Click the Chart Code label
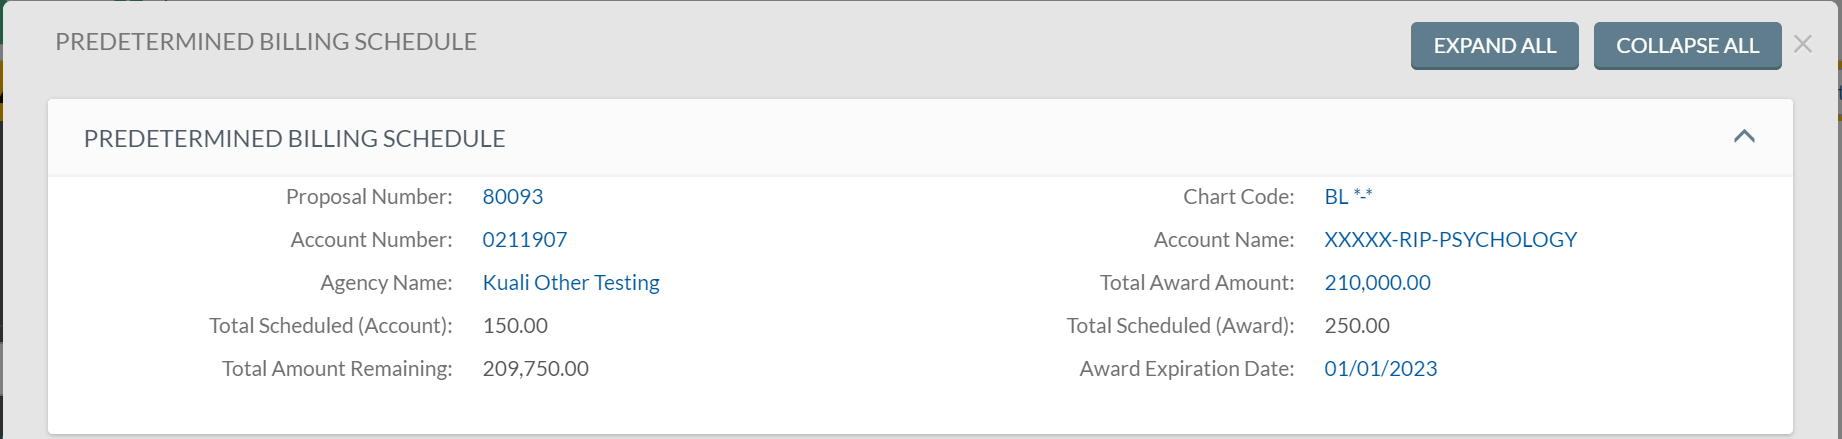1842x439 pixels. point(1239,197)
